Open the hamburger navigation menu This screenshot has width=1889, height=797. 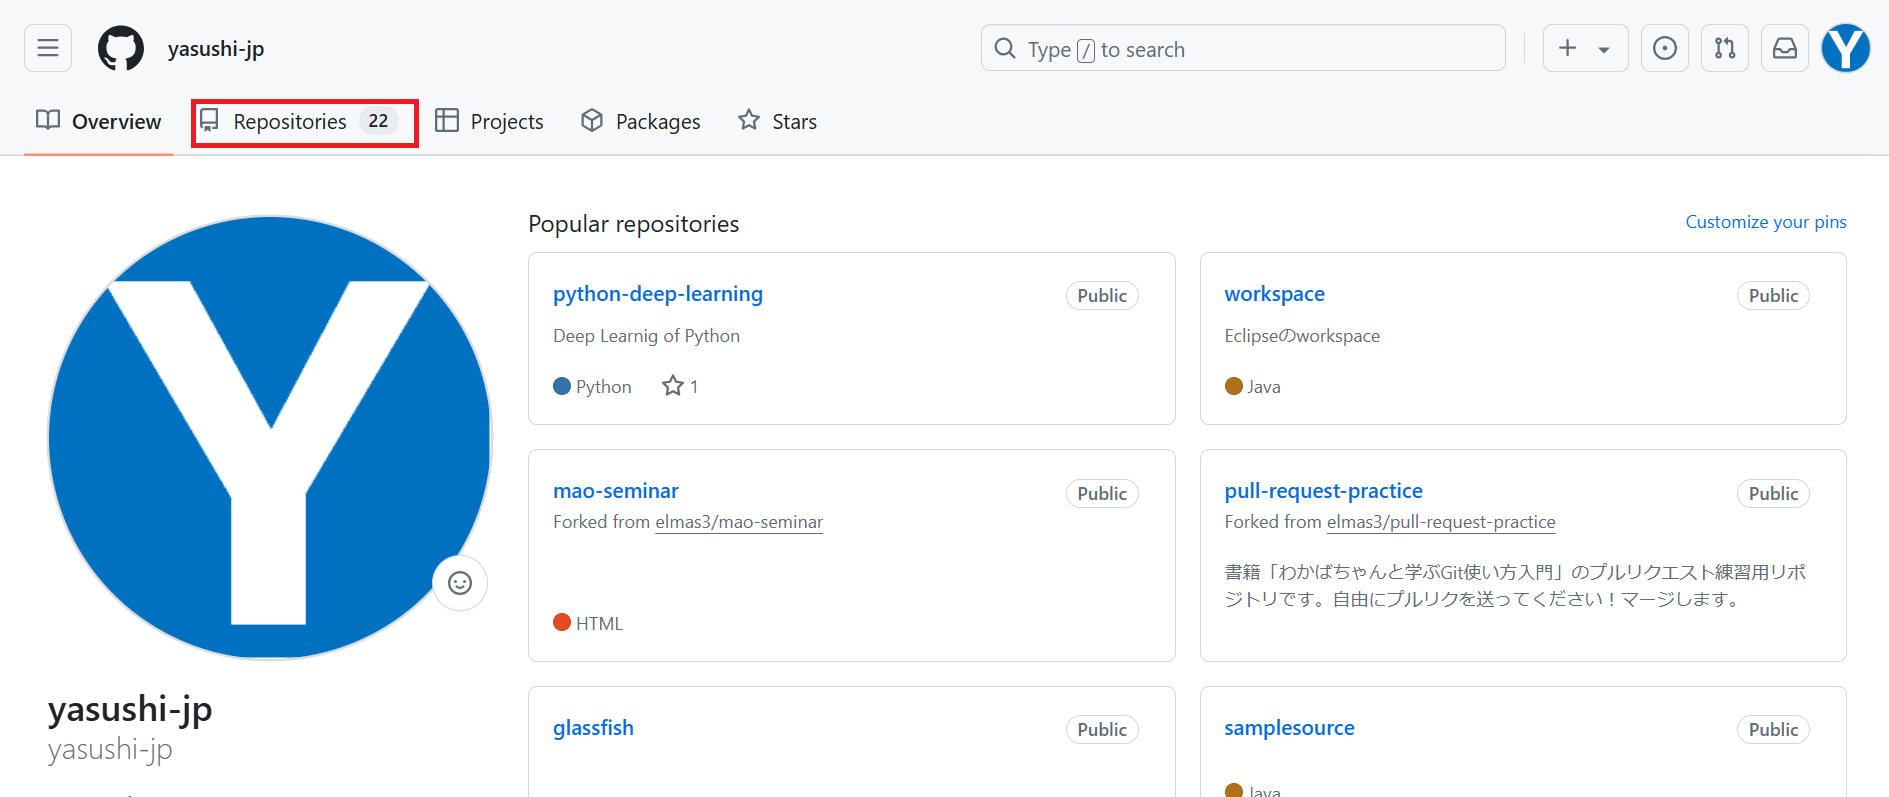(48, 48)
